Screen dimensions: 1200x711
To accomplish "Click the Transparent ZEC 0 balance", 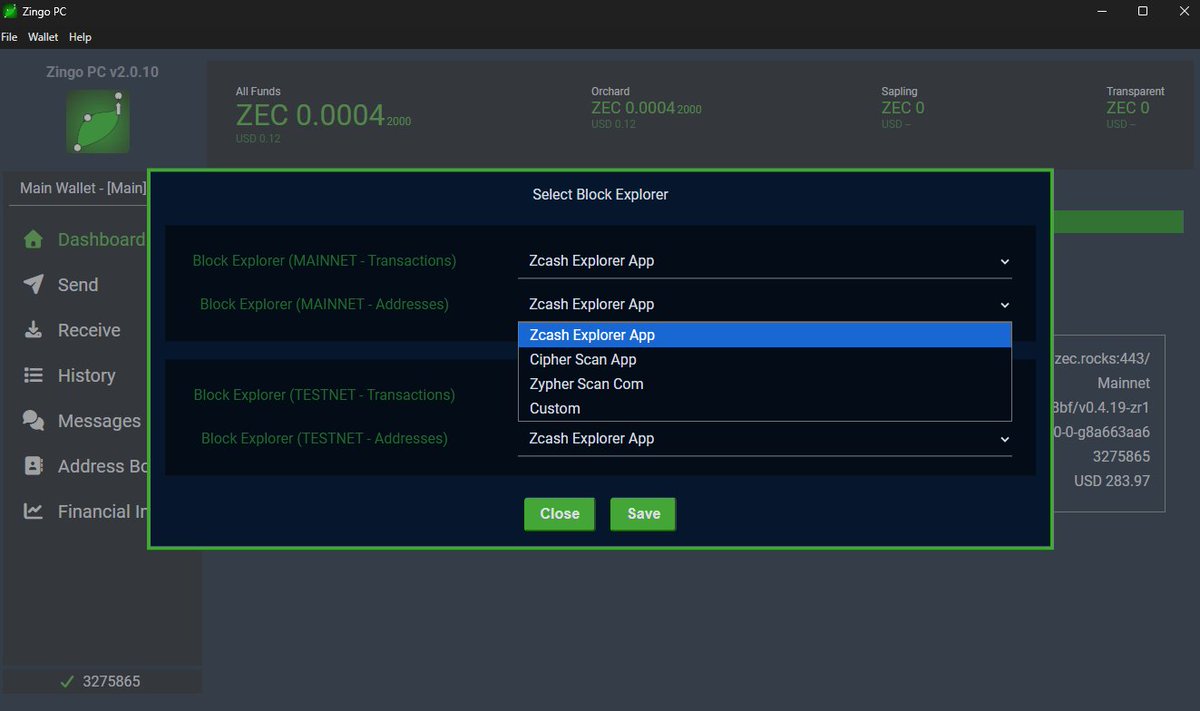I will click(1127, 108).
